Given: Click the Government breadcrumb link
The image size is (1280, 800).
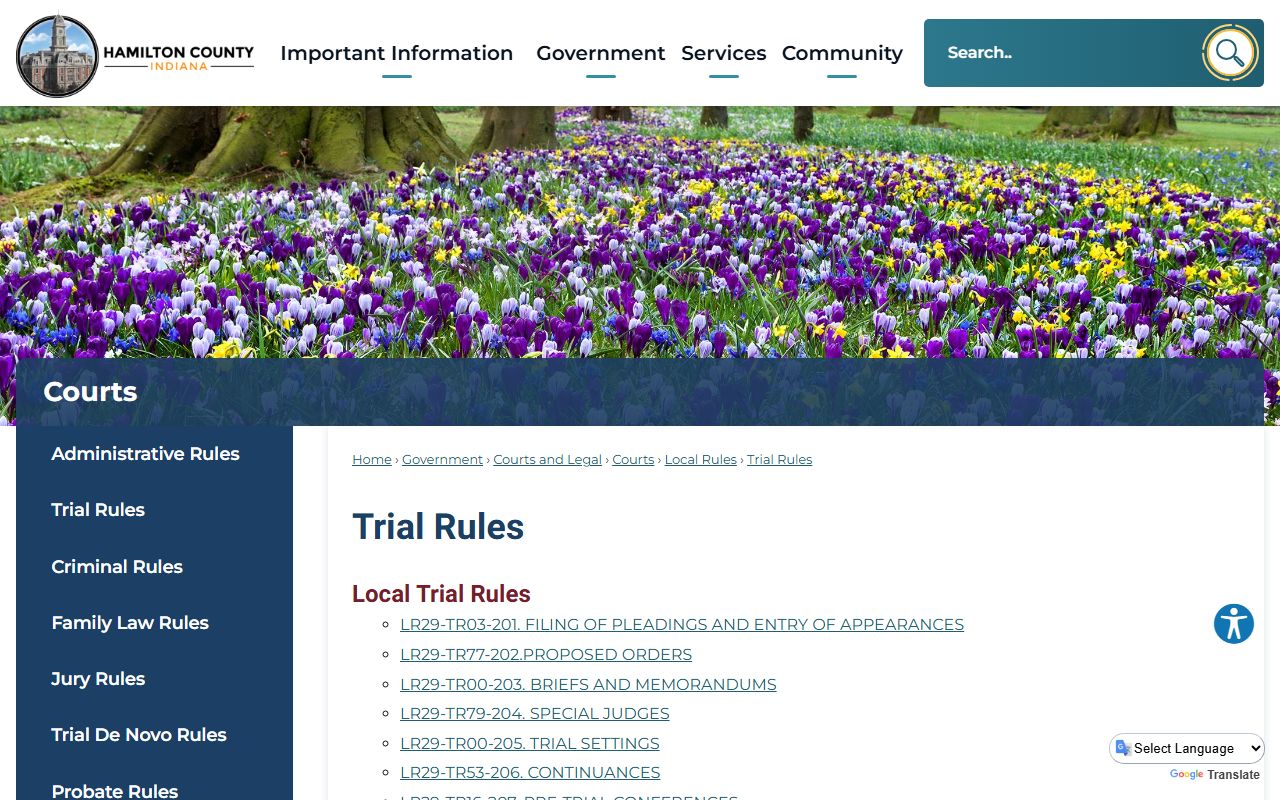Looking at the screenshot, I should tap(442, 460).
